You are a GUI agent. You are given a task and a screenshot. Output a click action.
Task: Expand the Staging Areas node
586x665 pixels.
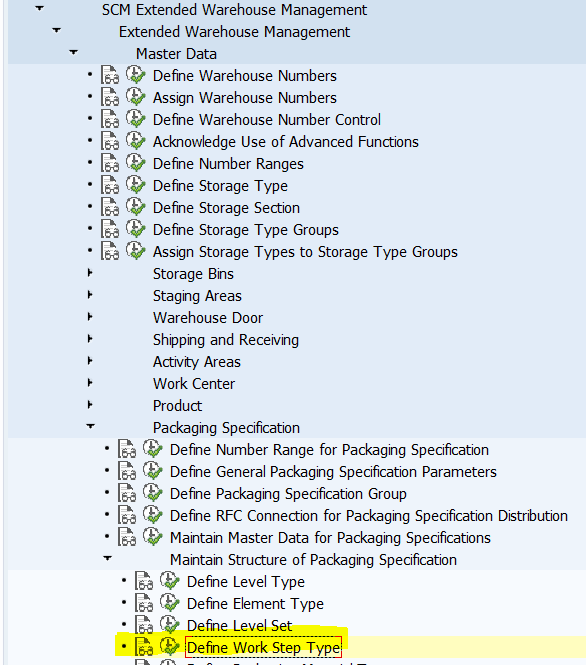(x=89, y=295)
